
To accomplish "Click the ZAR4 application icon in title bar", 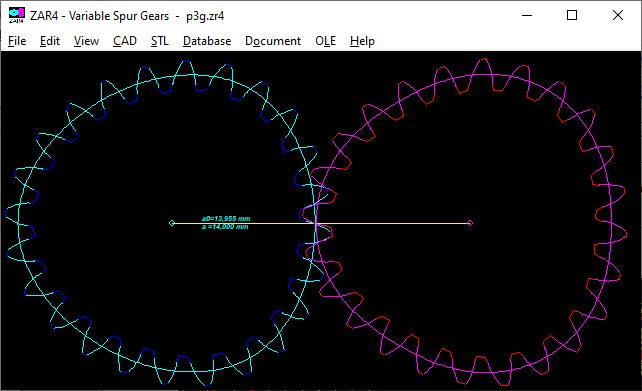I will [16, 15].
